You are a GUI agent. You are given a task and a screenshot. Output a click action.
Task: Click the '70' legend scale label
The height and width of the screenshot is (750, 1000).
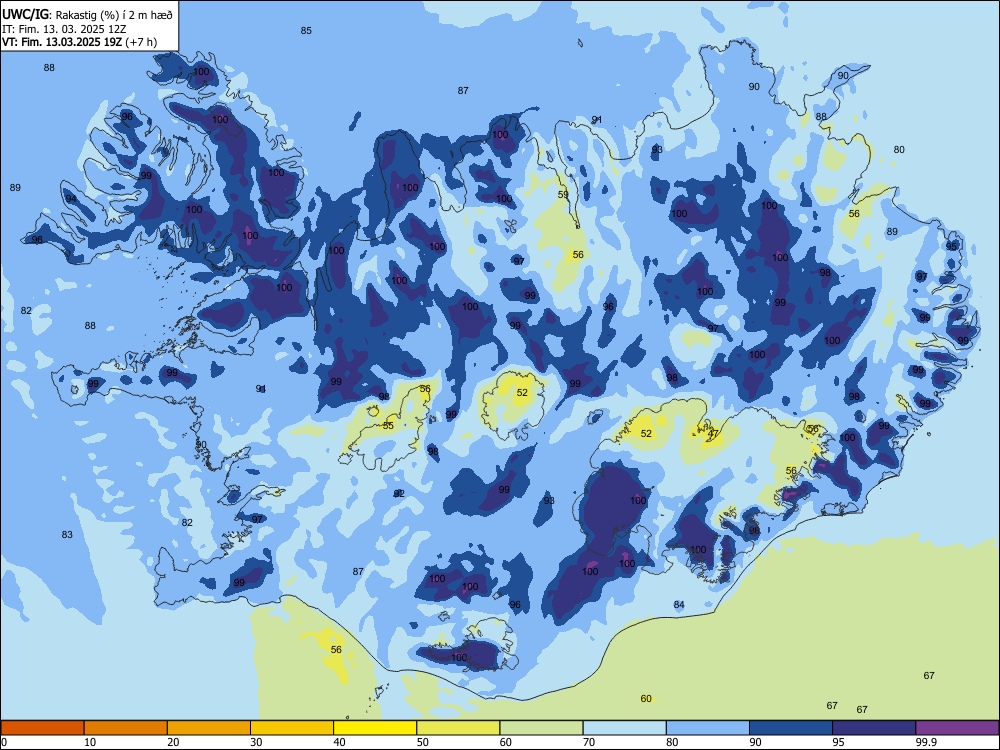tap(589, 742)
